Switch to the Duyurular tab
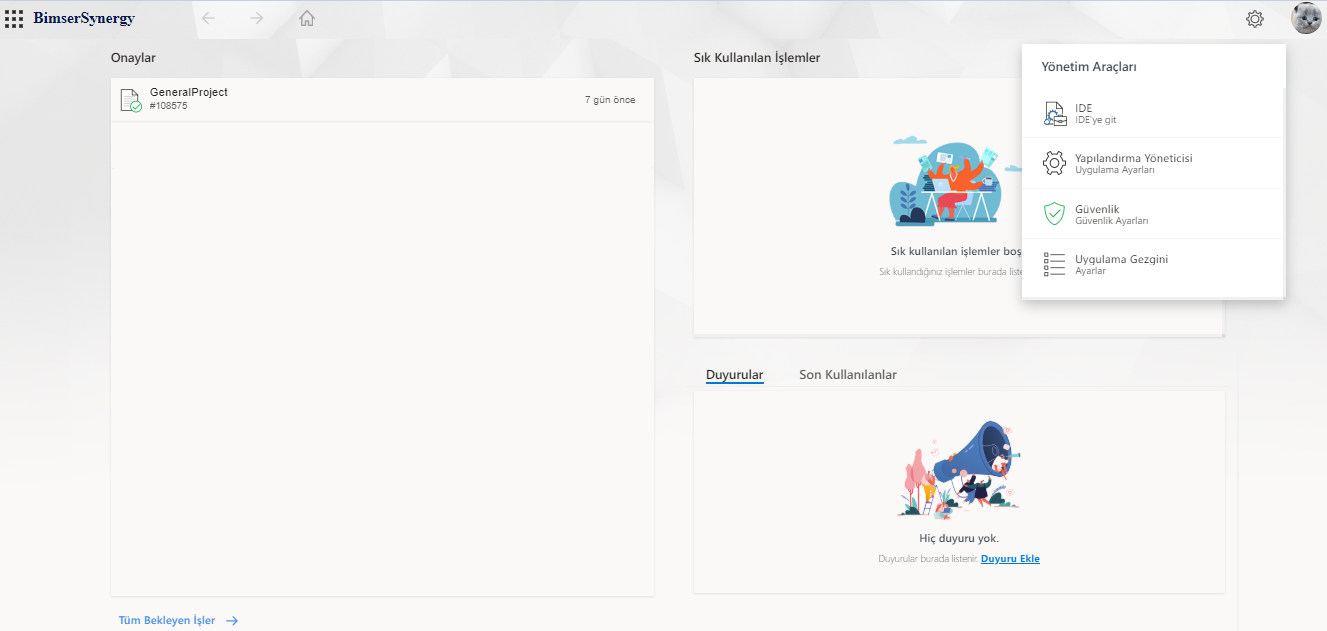This screenshot has width=1327, height=631. [734, 375]
